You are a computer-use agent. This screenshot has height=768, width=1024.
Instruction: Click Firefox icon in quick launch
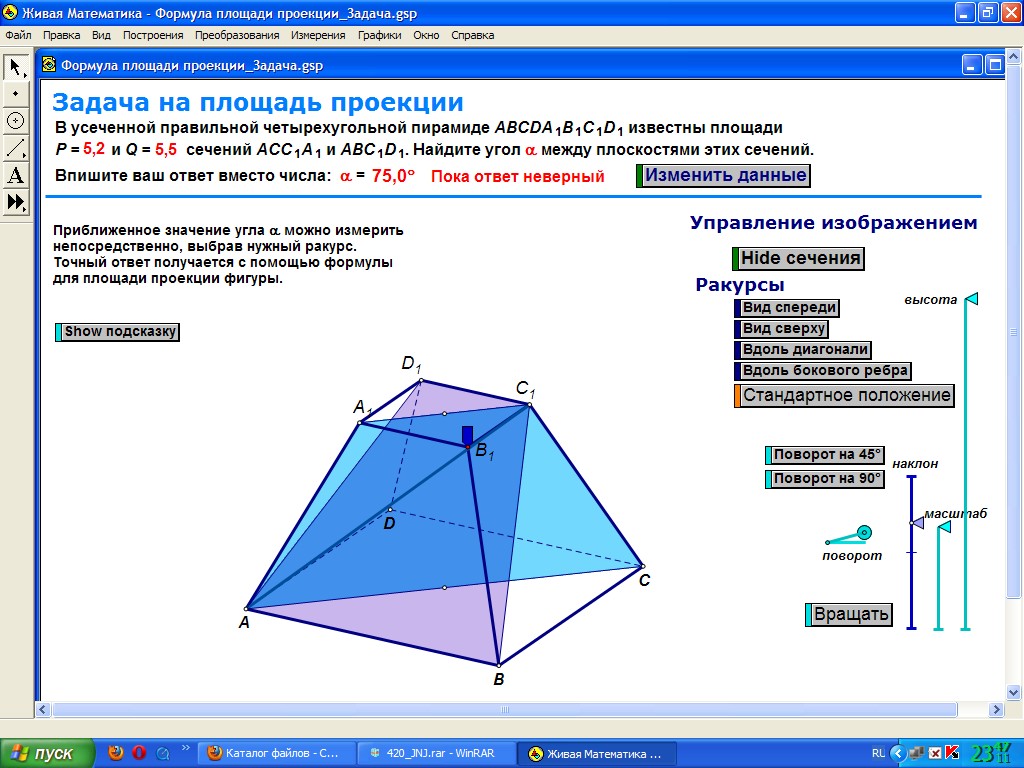click(117, 753)
